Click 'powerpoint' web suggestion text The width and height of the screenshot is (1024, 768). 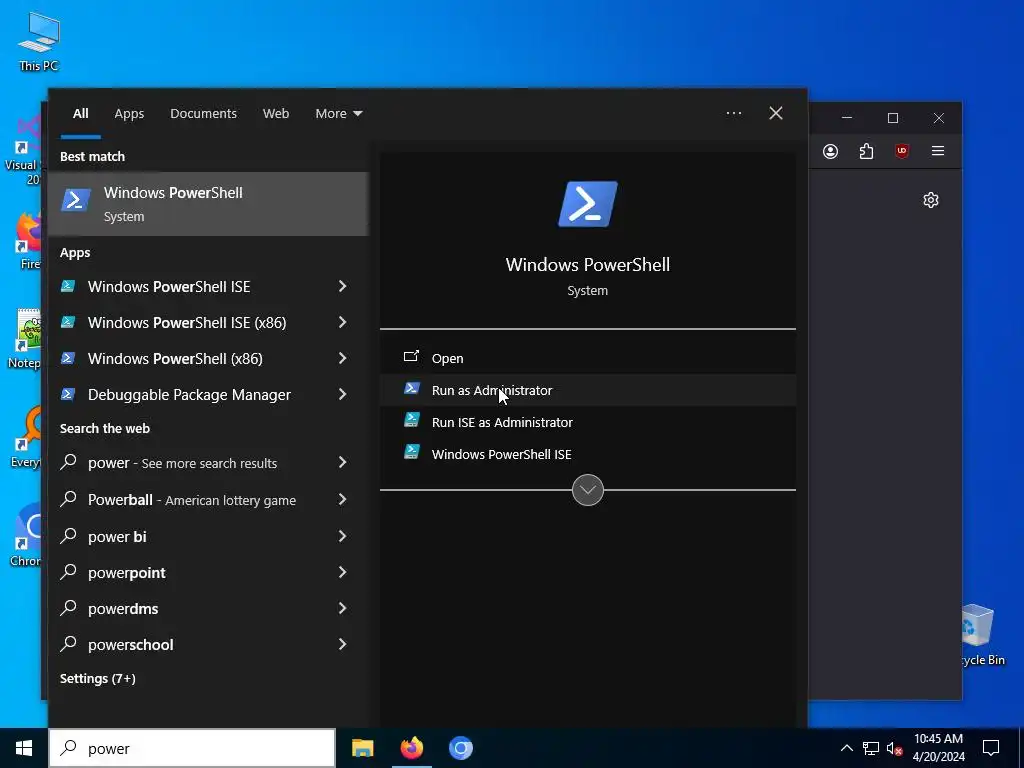127,573
